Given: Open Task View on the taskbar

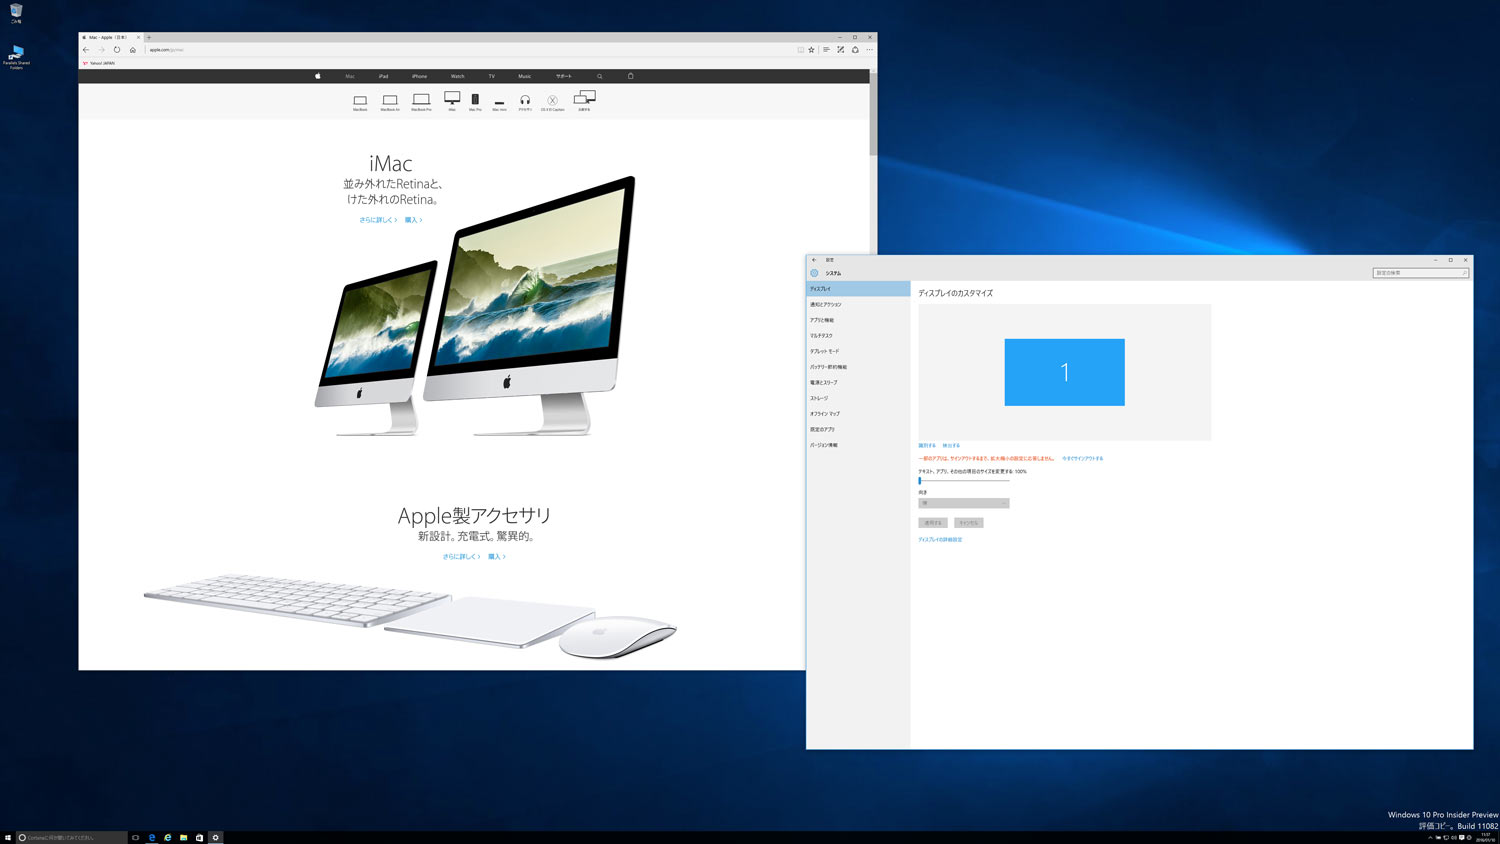Looking at the screenshot, I should [x=135, y=837].
